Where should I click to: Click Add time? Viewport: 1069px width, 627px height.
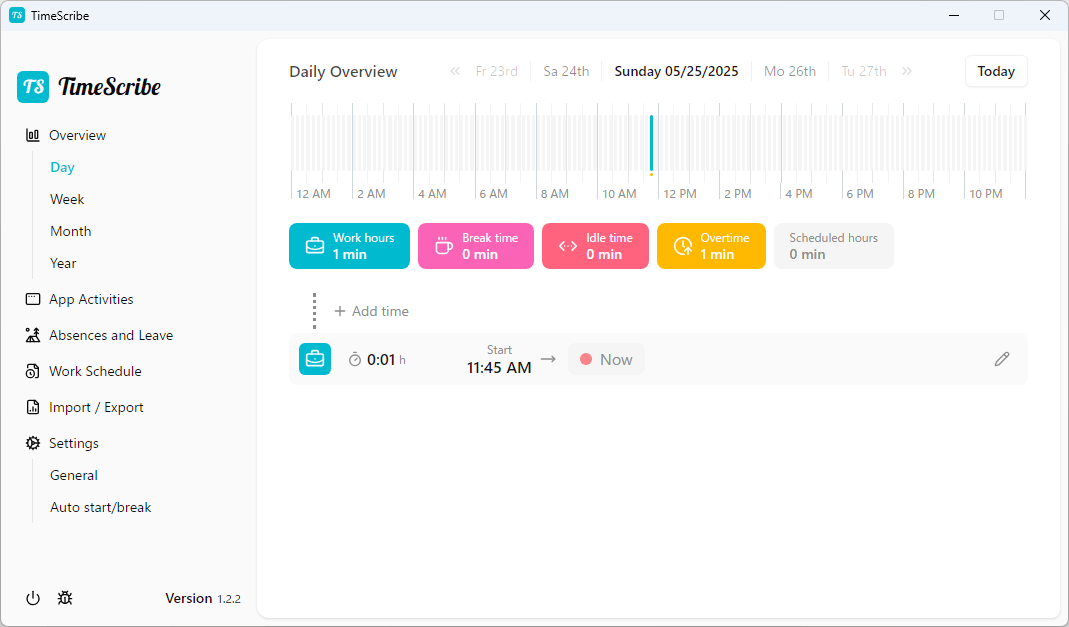[372, 311]
